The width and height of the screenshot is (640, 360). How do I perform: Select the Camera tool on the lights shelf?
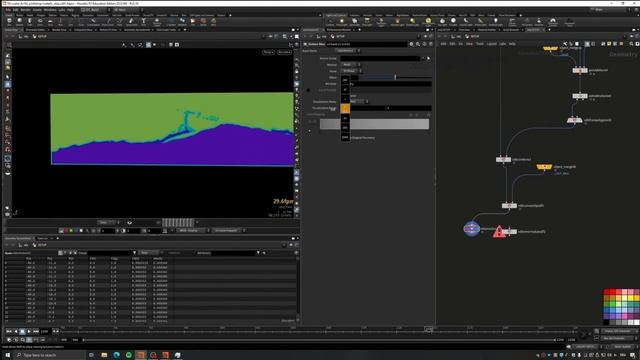click(330, 22)
